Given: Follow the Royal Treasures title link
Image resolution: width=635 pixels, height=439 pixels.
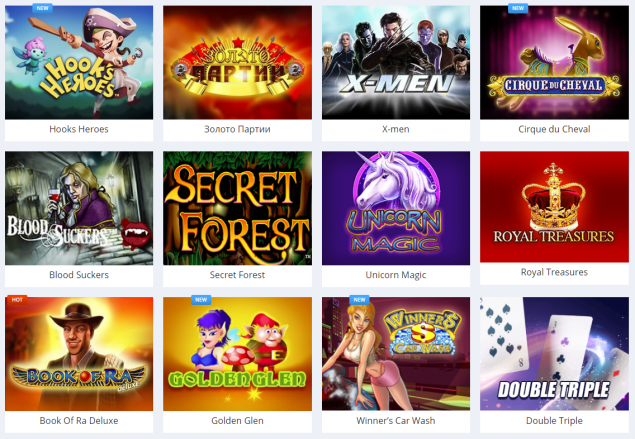Looking at the screenshot, I should [554, 272].
